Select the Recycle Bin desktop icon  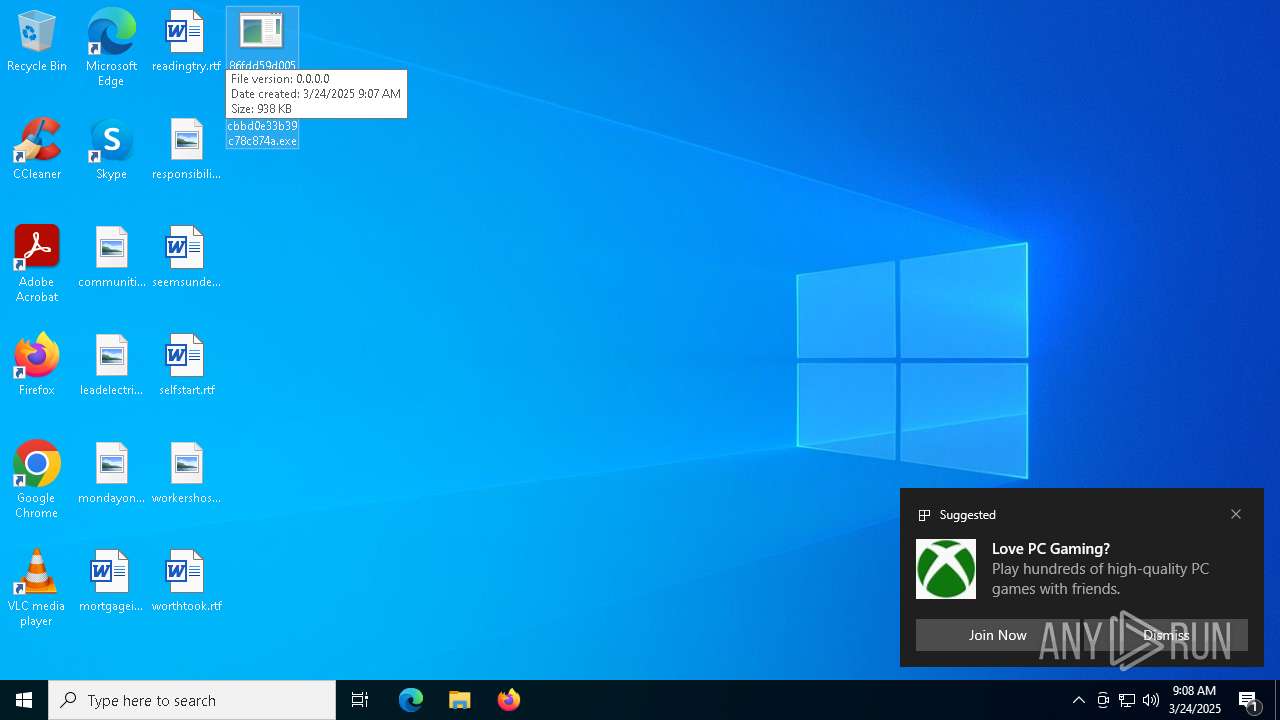click(x=37, y=41)
